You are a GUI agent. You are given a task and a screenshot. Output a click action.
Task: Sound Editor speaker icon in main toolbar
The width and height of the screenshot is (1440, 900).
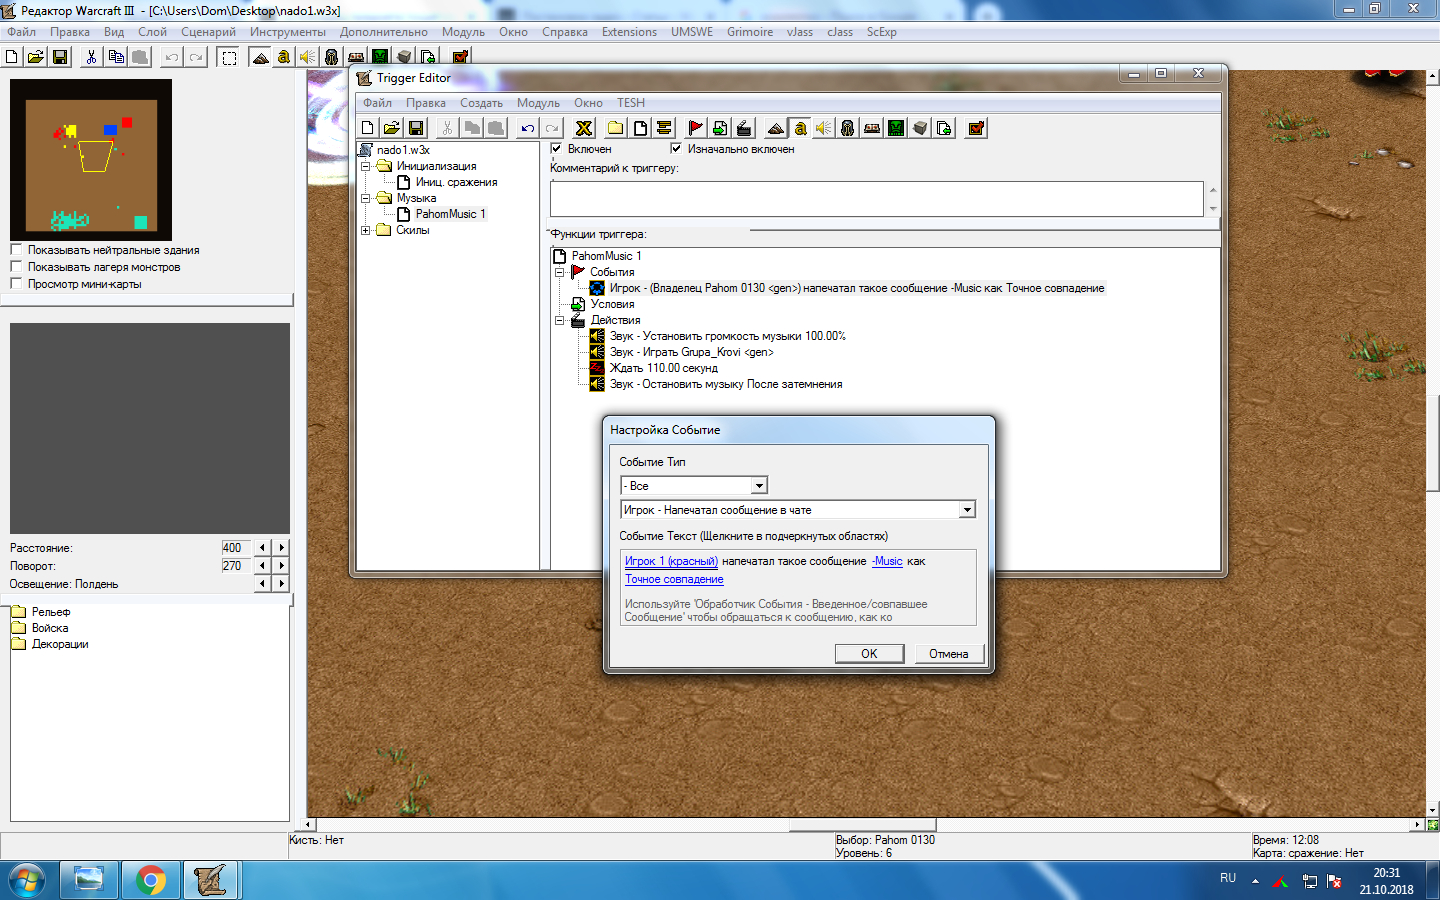308,57
